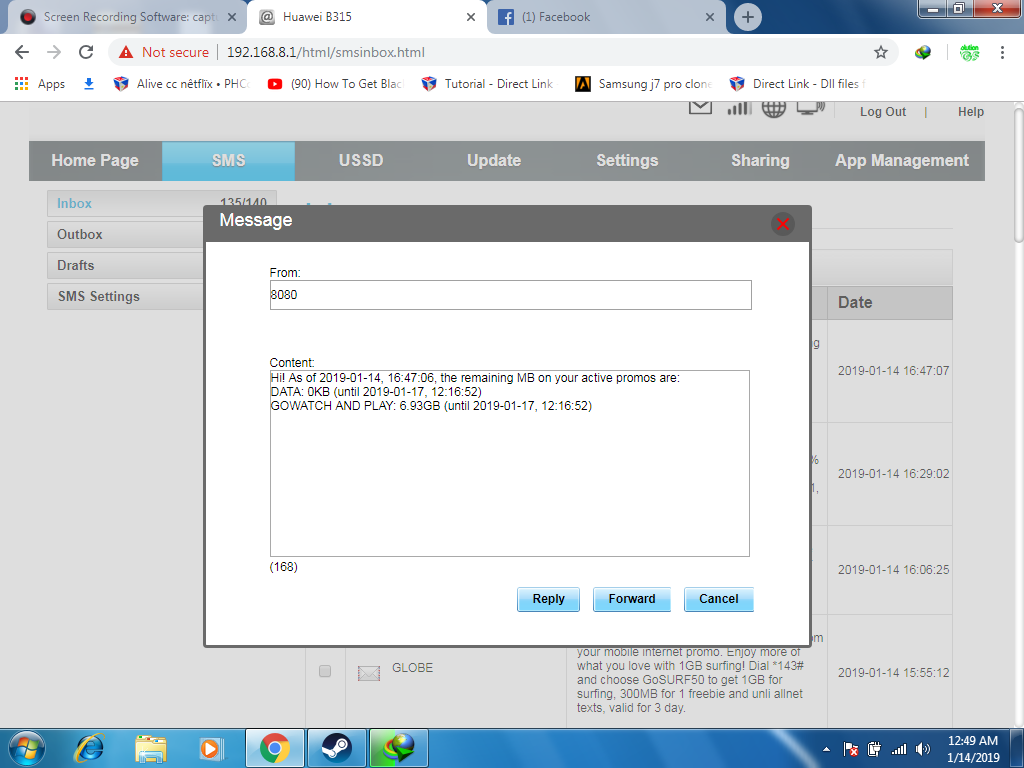Click date 2019-01-14 16:06:25
This screenshot has width=1024, height=768.
tap(893, 570)
